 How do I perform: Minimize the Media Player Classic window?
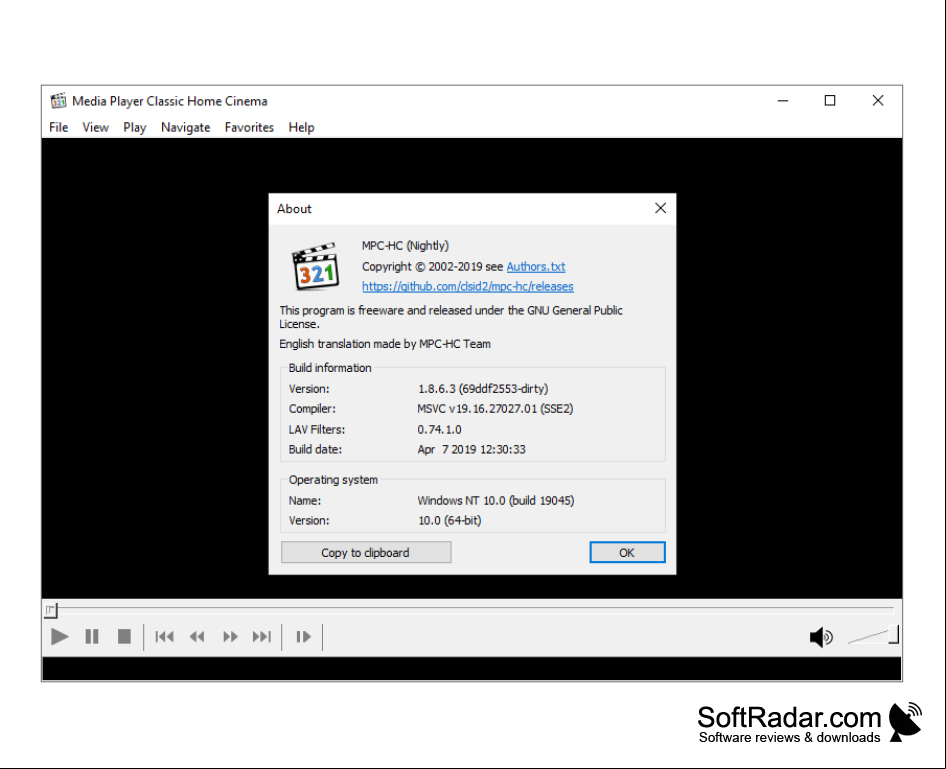pos(783,101)
